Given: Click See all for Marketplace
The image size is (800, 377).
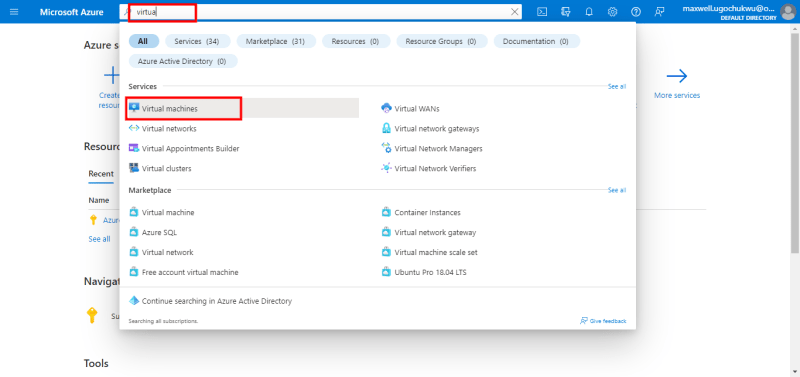Looking at the screenshot, I should click(616, 190).
